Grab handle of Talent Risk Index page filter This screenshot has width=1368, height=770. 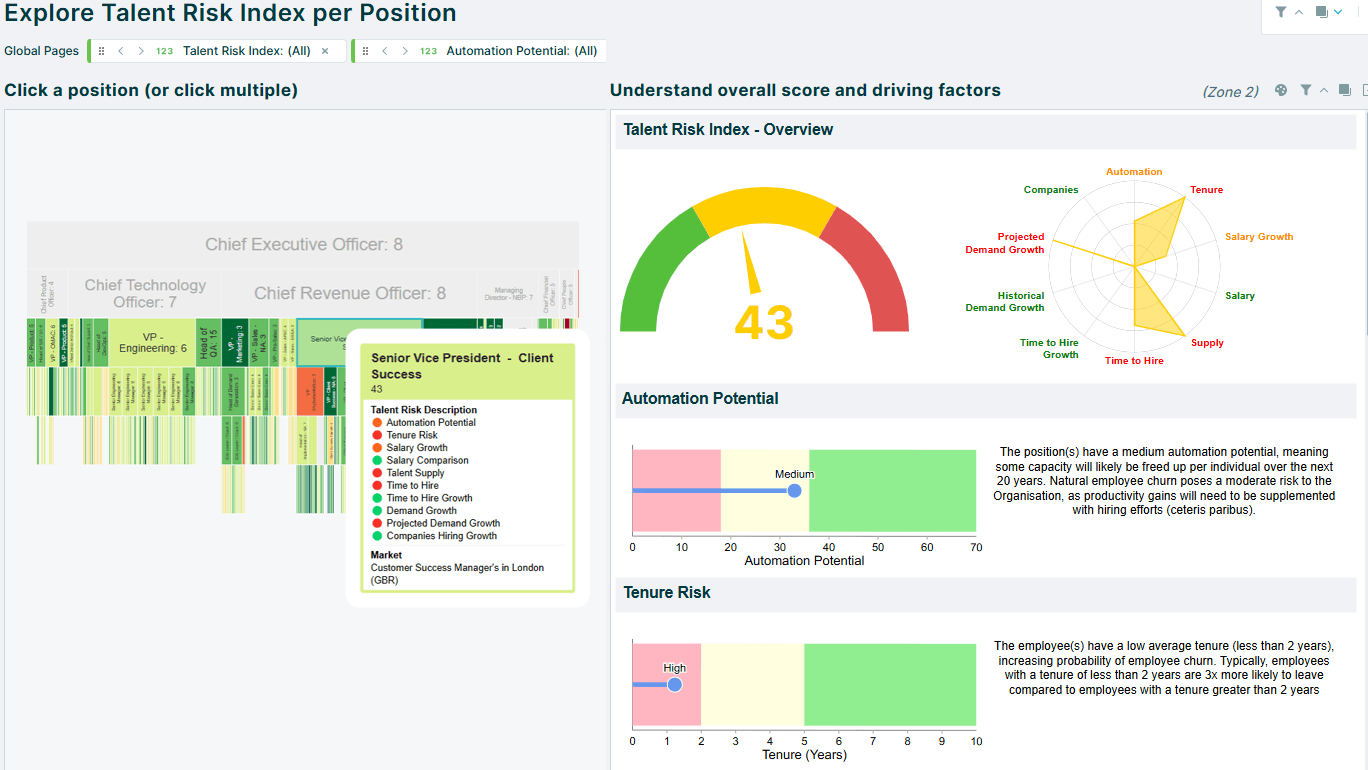pos(101,51)
